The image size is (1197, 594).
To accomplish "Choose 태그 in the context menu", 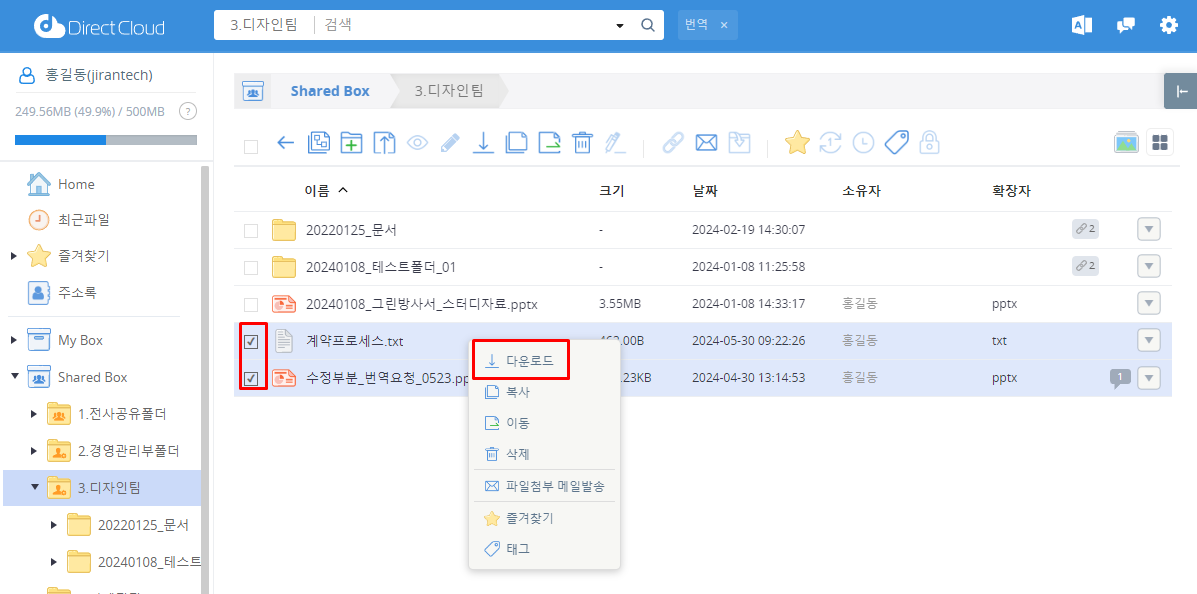I will (x=544, y=549).
